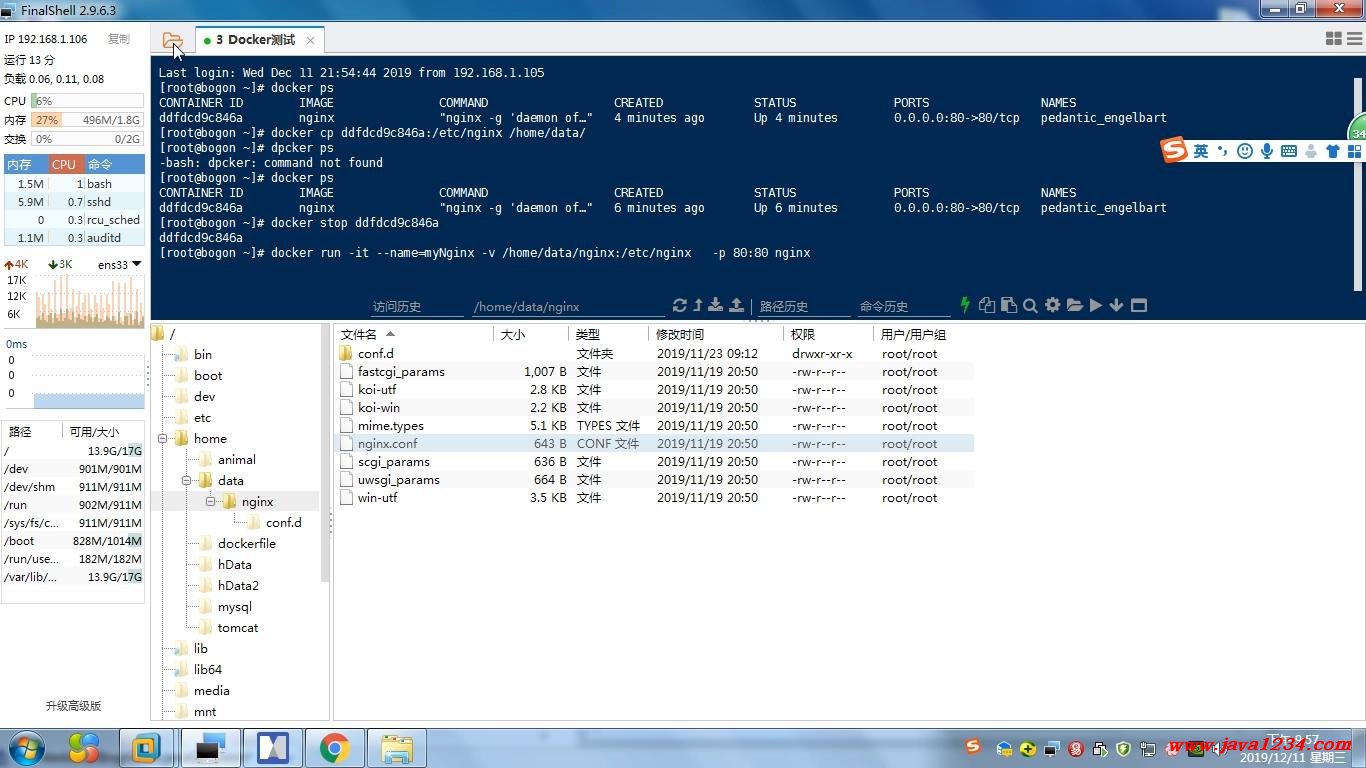
Task: Click the 升级高级版 upgrade link
Action: click(x=73, y=705)
